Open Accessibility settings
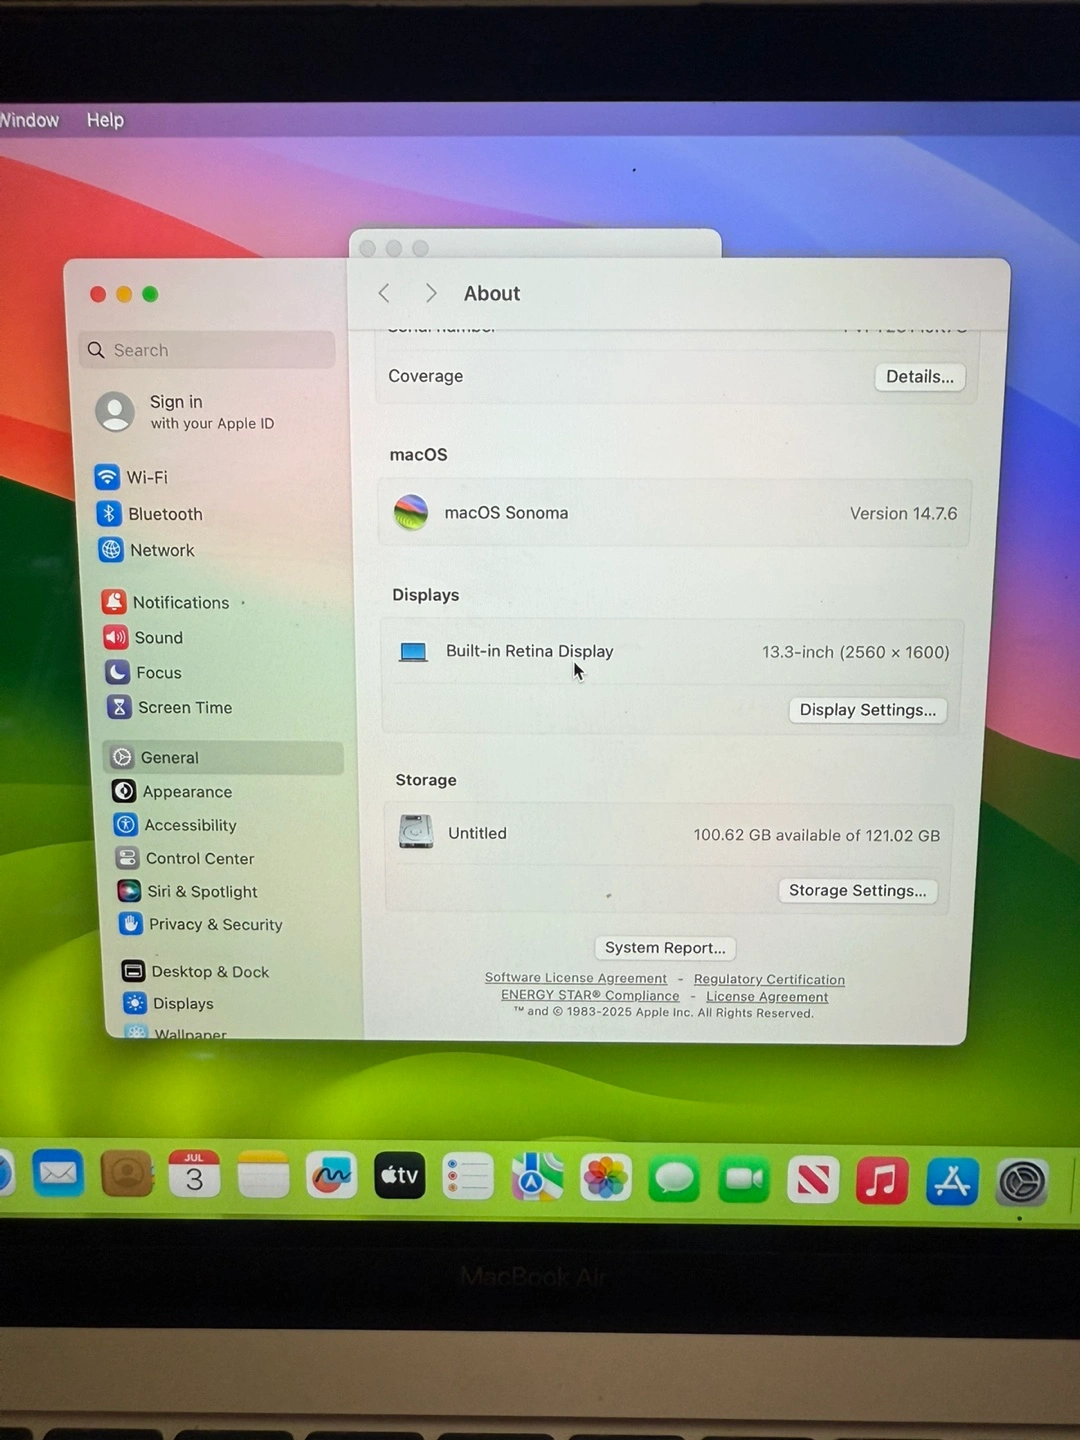Viewport: 1080px width, 1440px height. pyautogui.click(x=176, y=825)
